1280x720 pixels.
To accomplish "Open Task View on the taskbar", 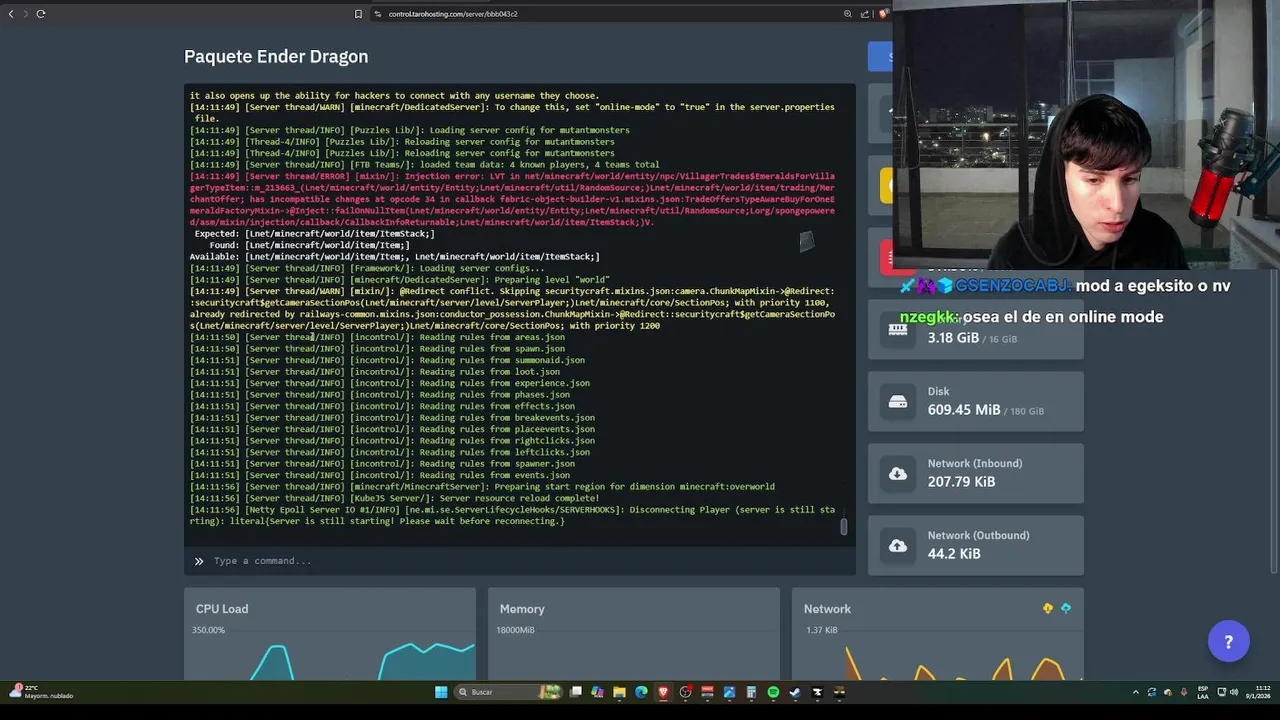I will tap(576, 692).
